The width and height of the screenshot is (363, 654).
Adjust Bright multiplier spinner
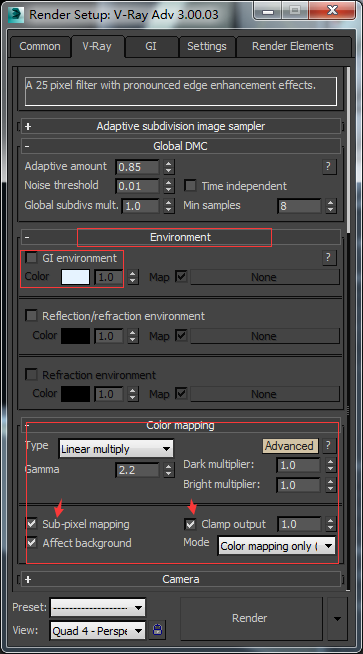pos(330,485)
